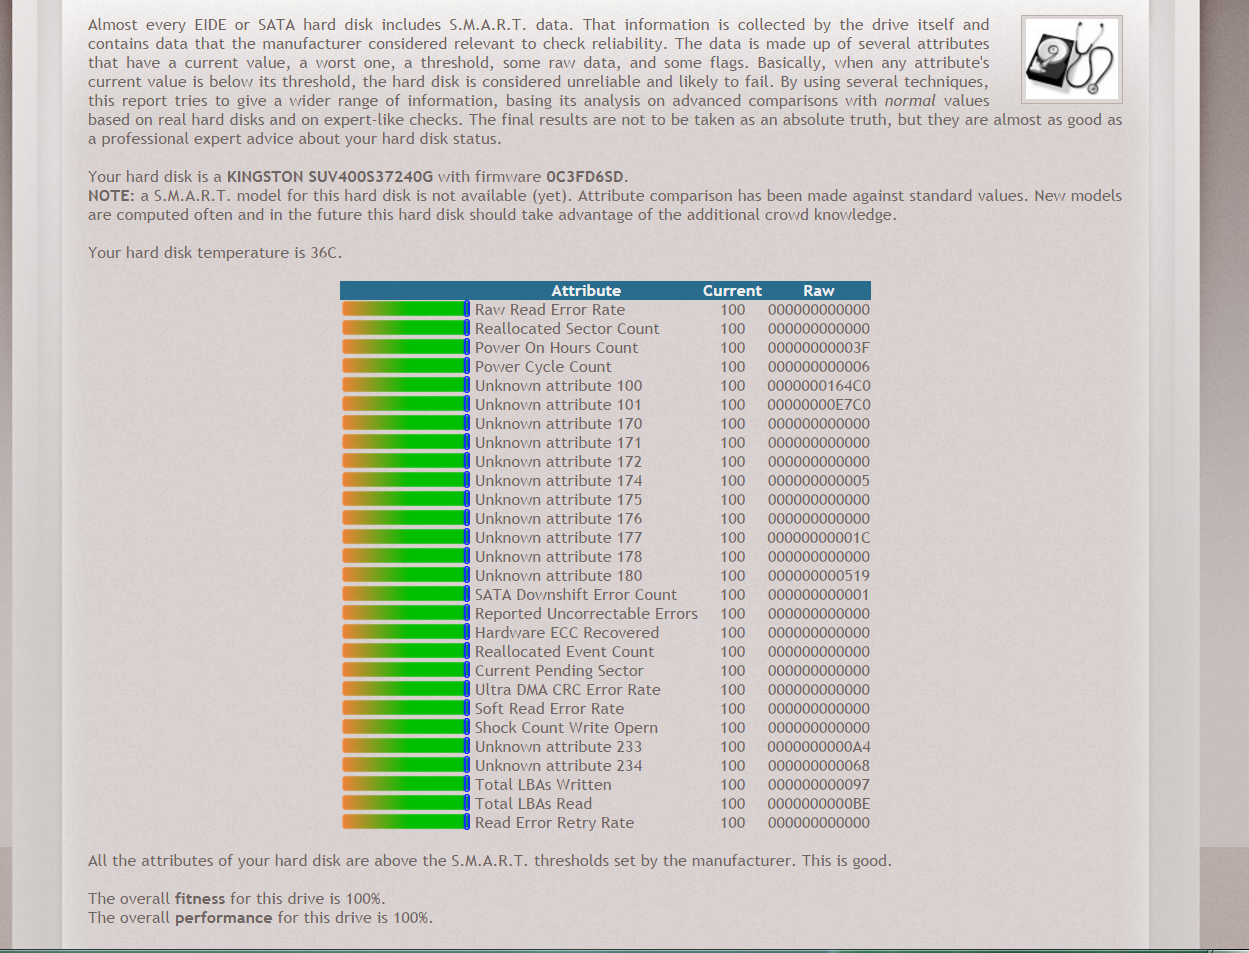Viewport: 1249px width, 953px height.
Task: Click the Current column header
Action: point(732,291)
